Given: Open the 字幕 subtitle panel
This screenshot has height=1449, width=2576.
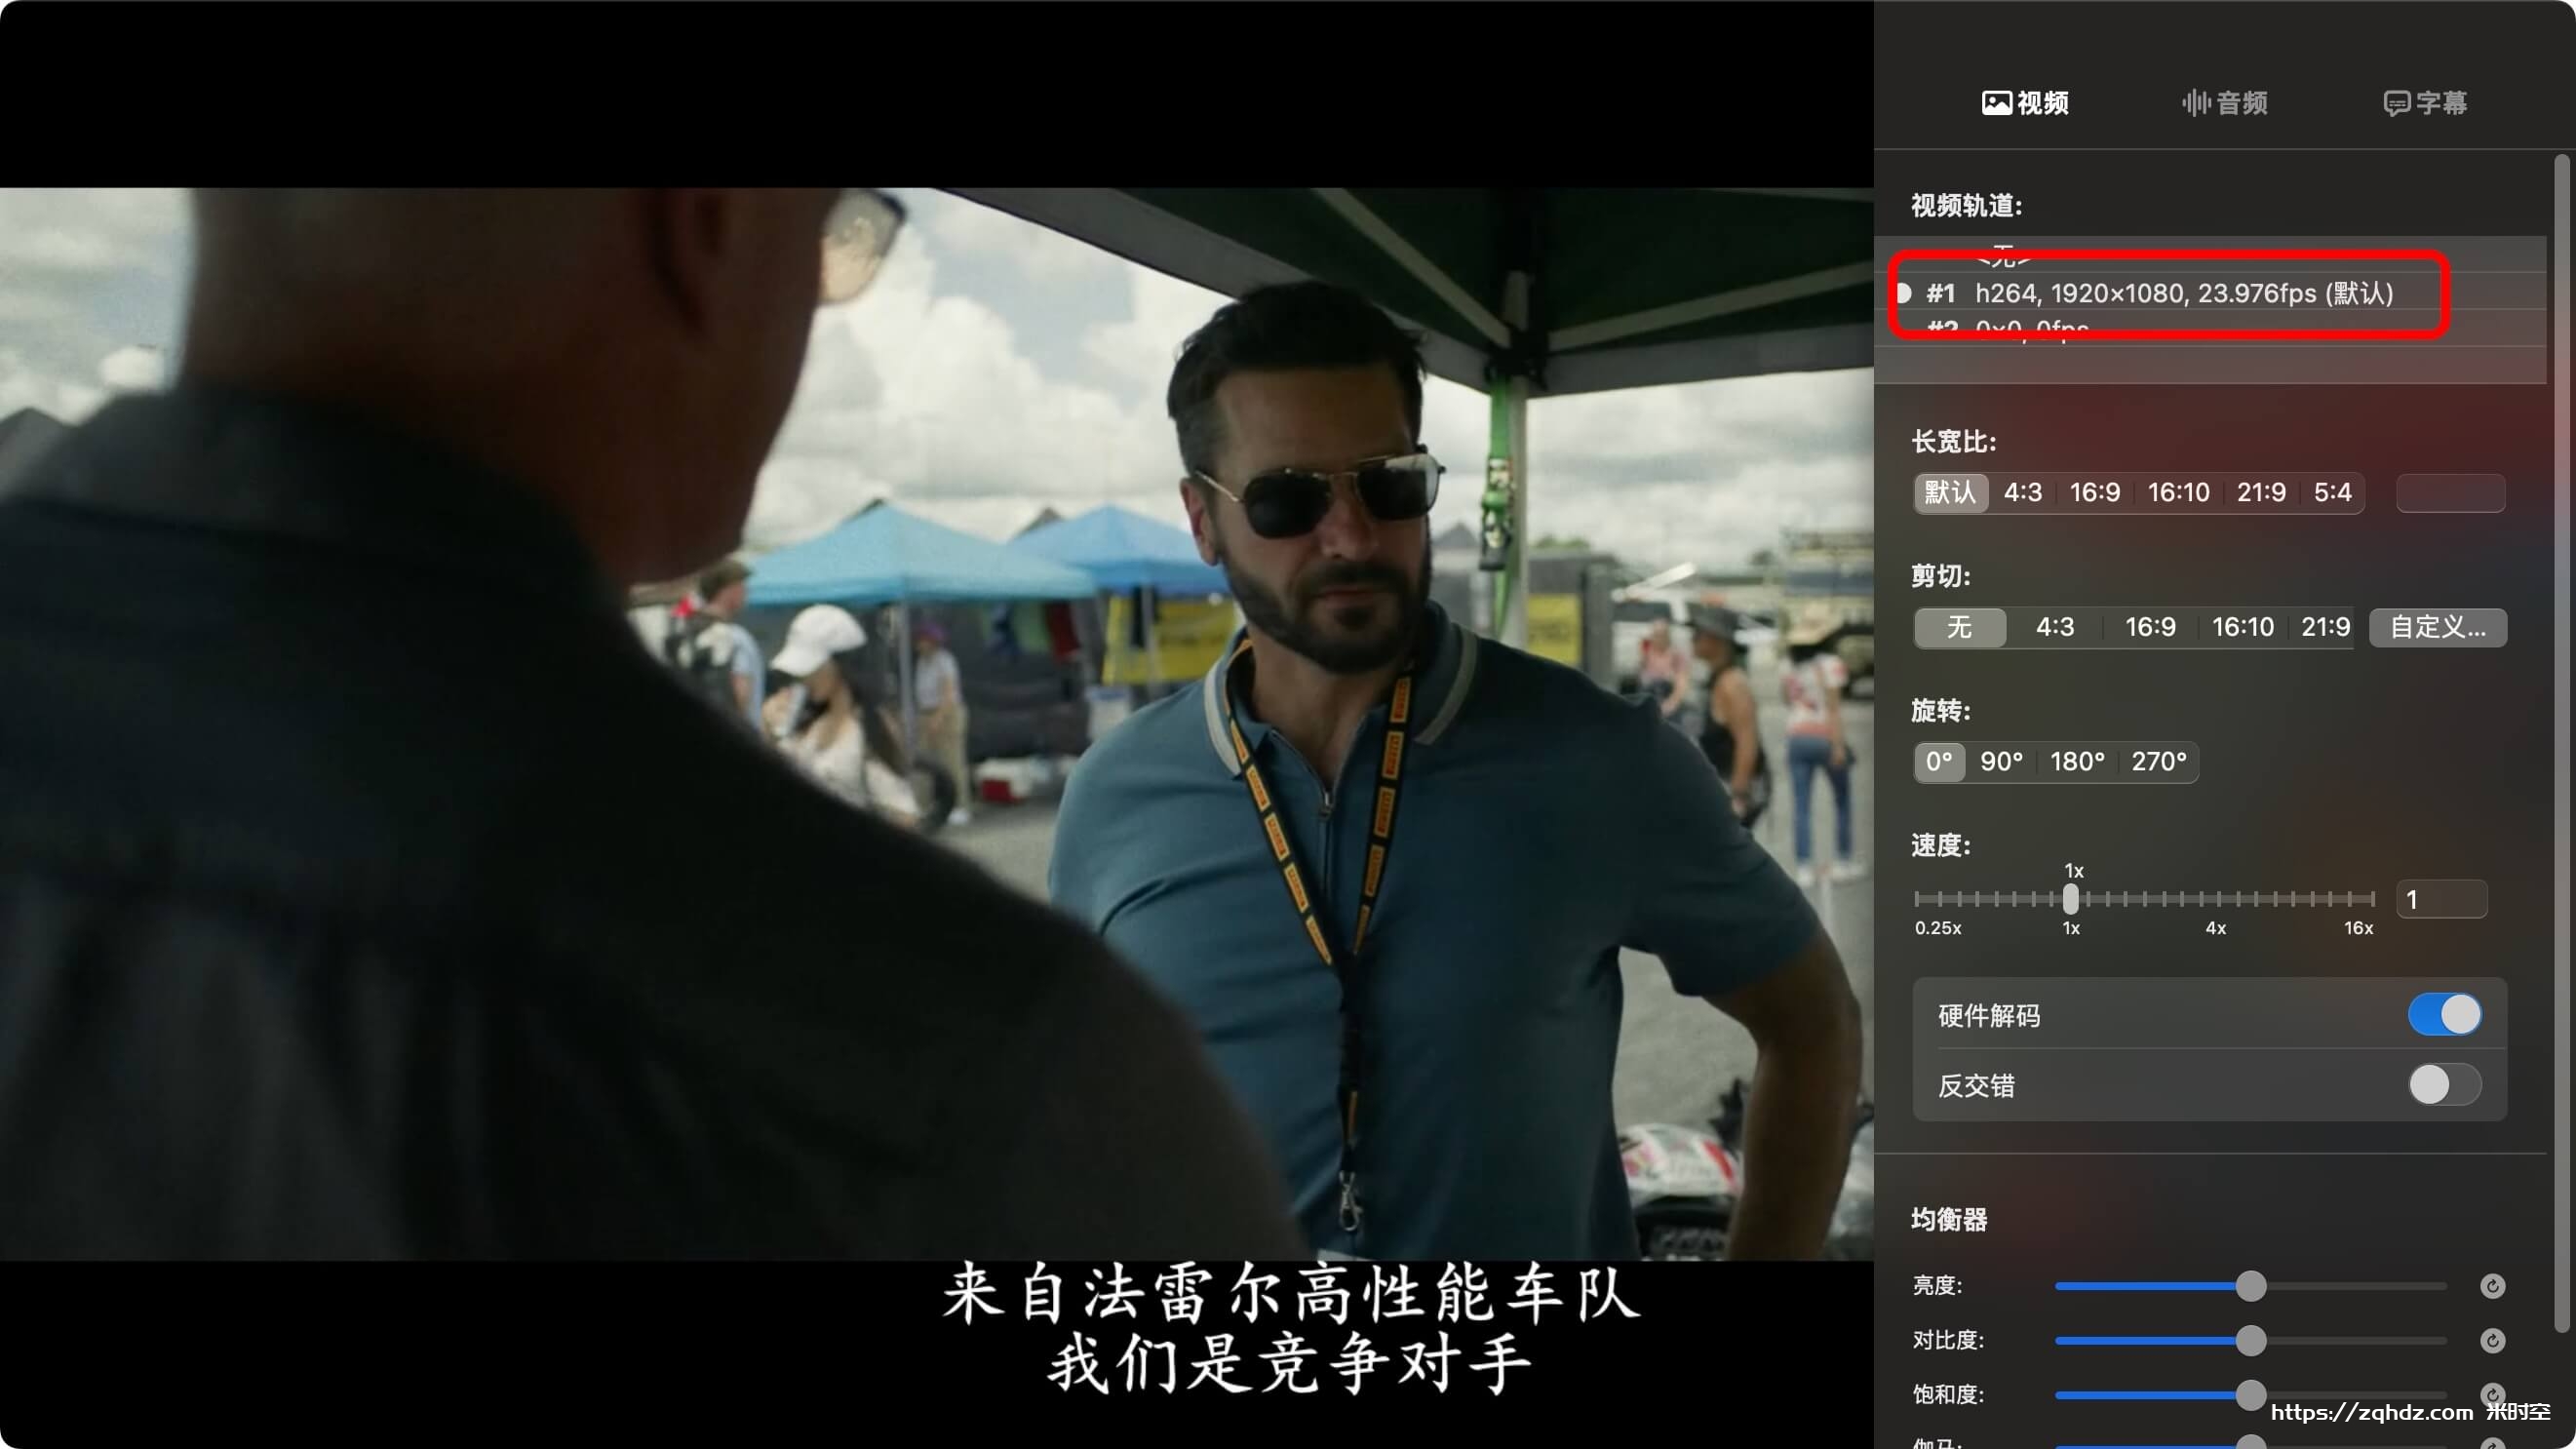Looking at the screenshot, I should tap(2424, 103).
